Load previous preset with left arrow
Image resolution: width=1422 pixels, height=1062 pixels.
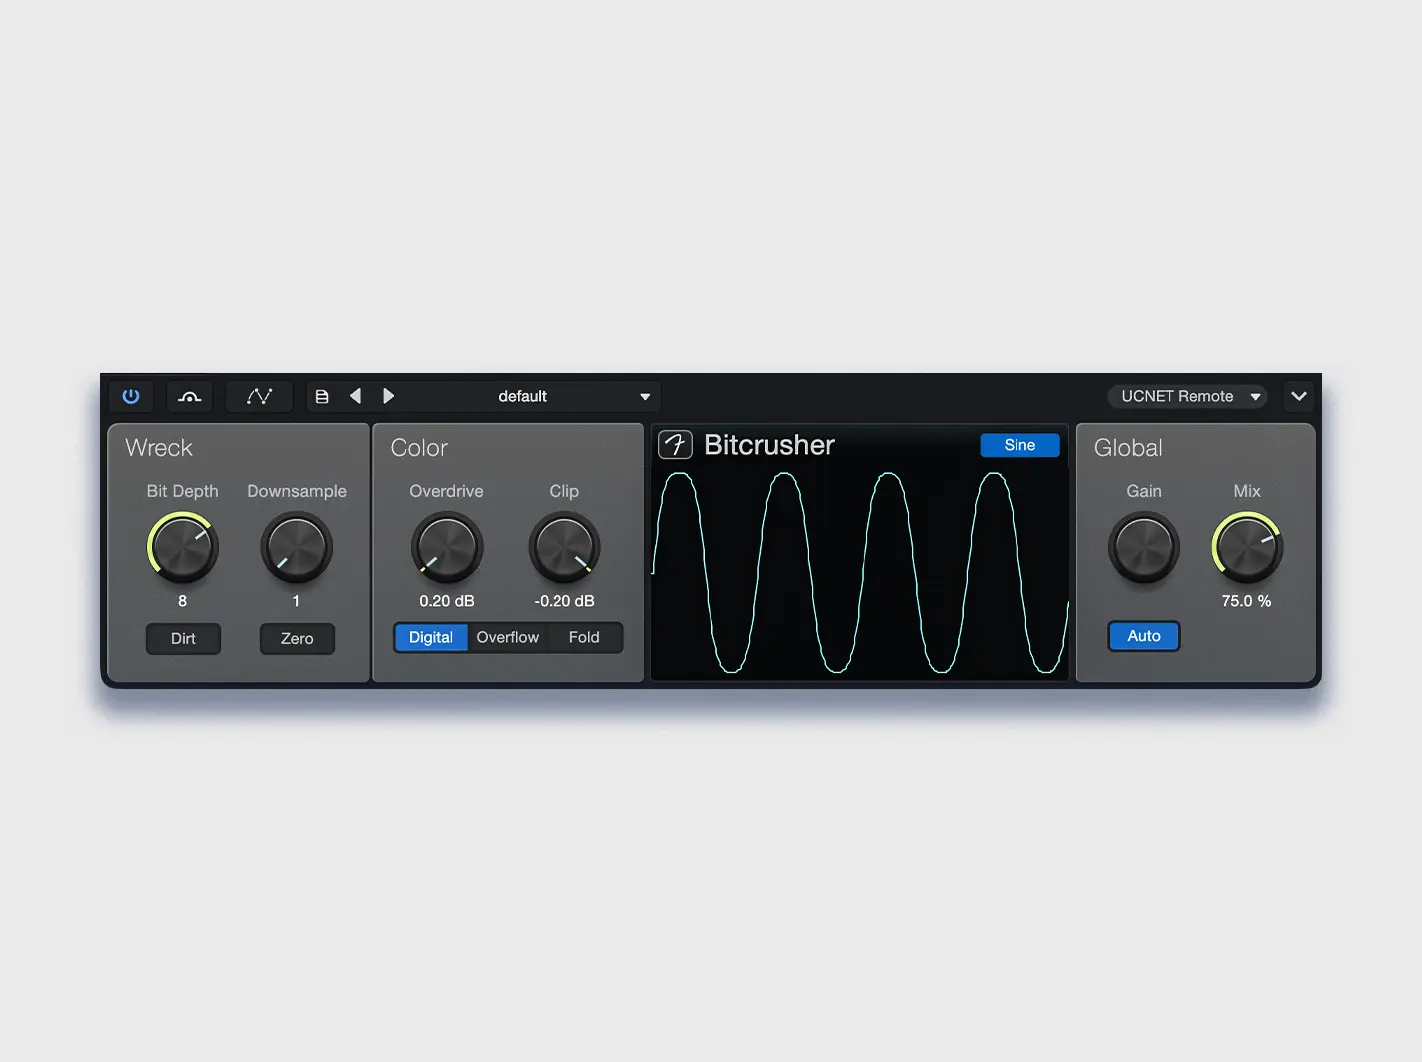[x=355, y=396]
